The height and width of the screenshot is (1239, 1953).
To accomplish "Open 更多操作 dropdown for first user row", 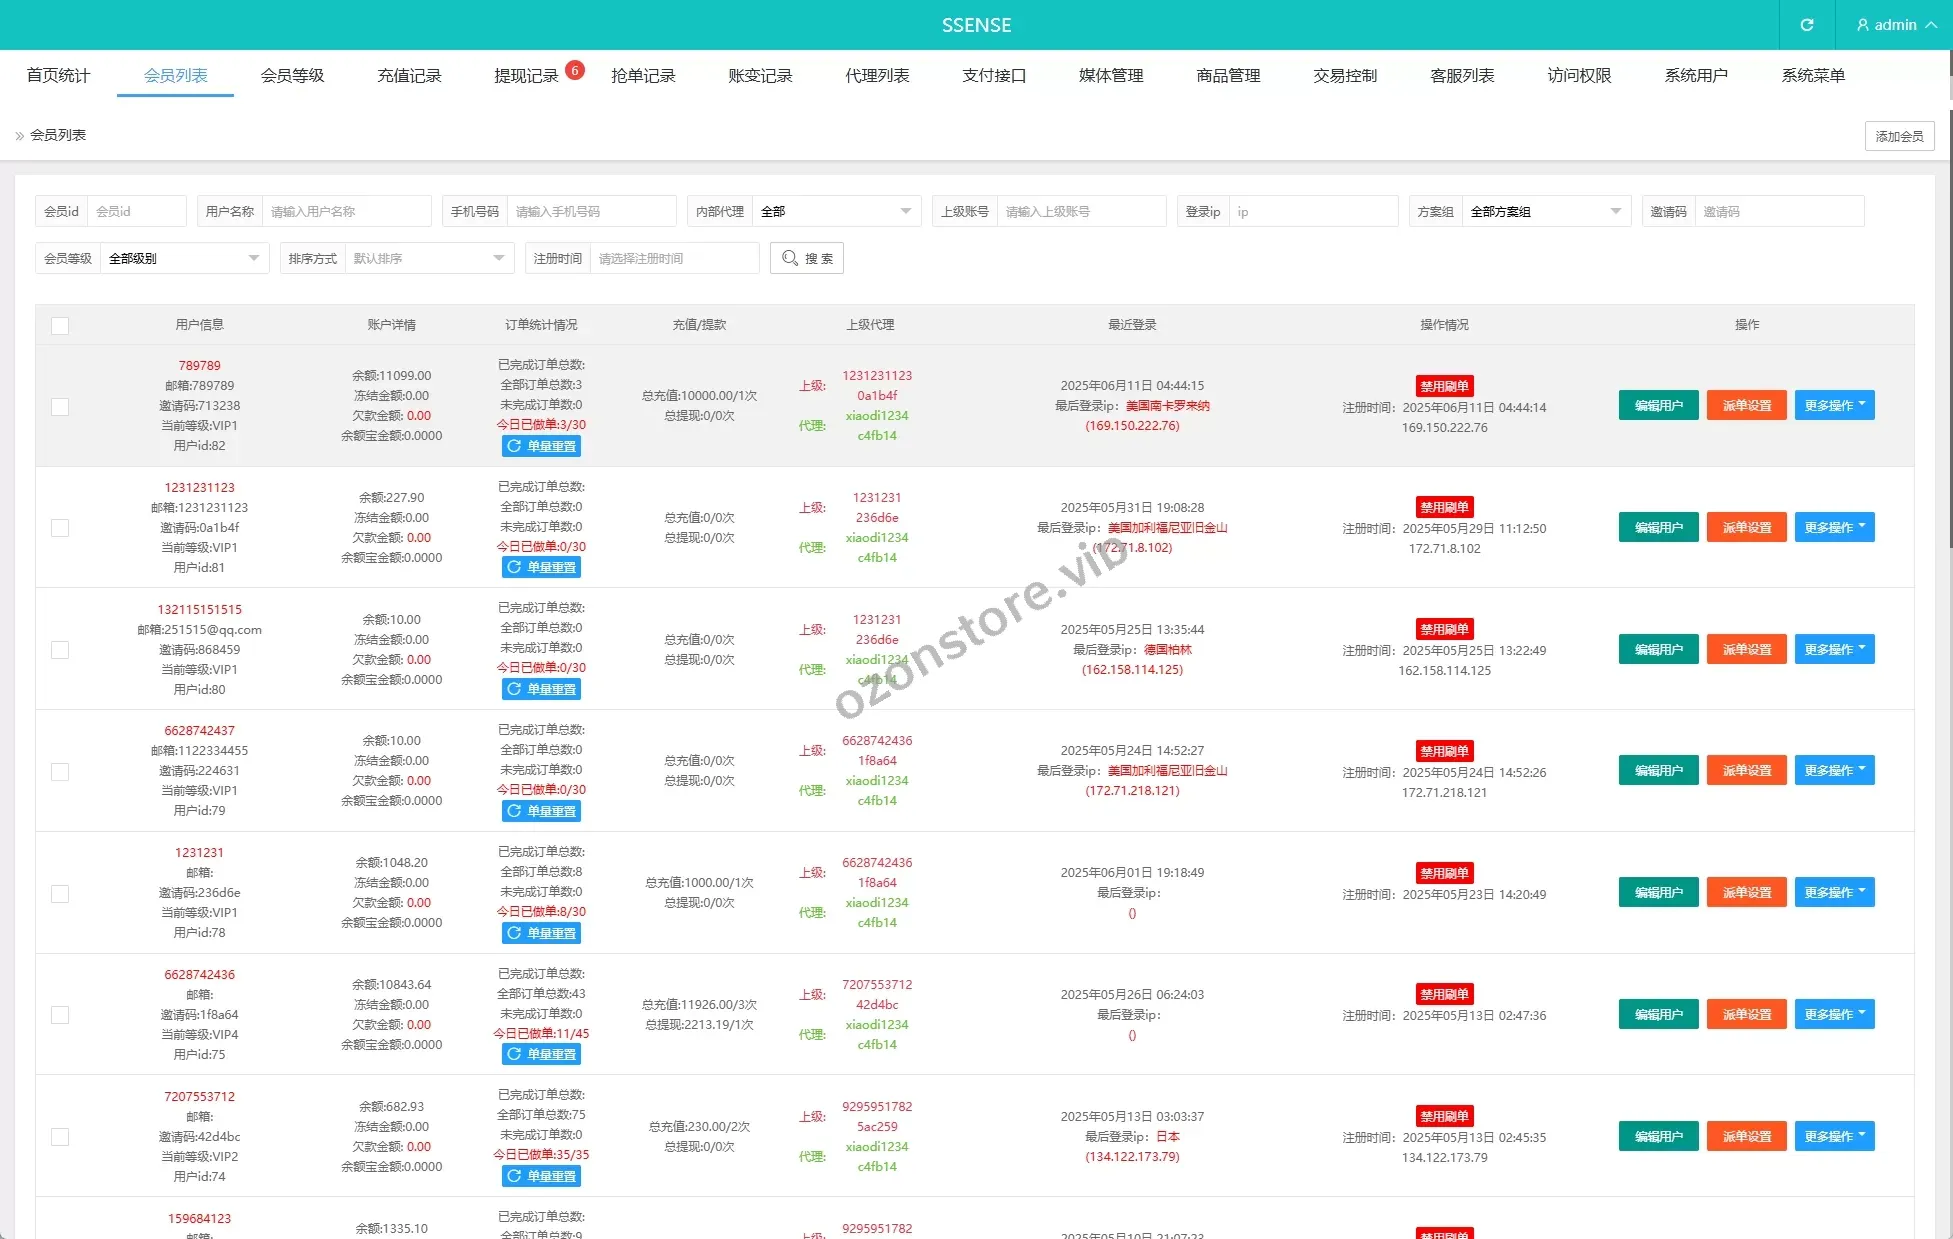I will pyautogui.click(x=1834, y=405).
